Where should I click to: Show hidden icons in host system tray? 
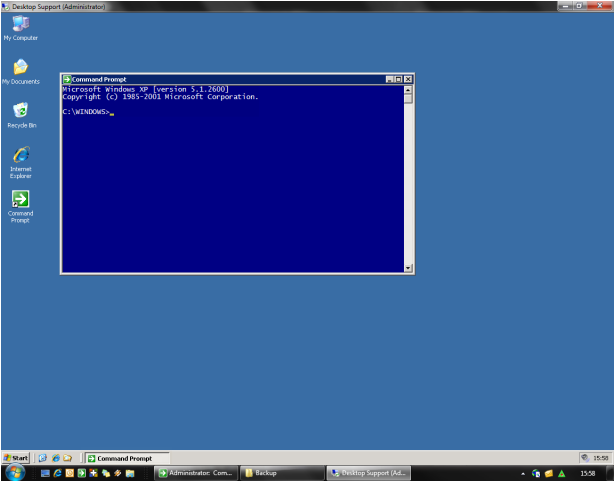523,474
